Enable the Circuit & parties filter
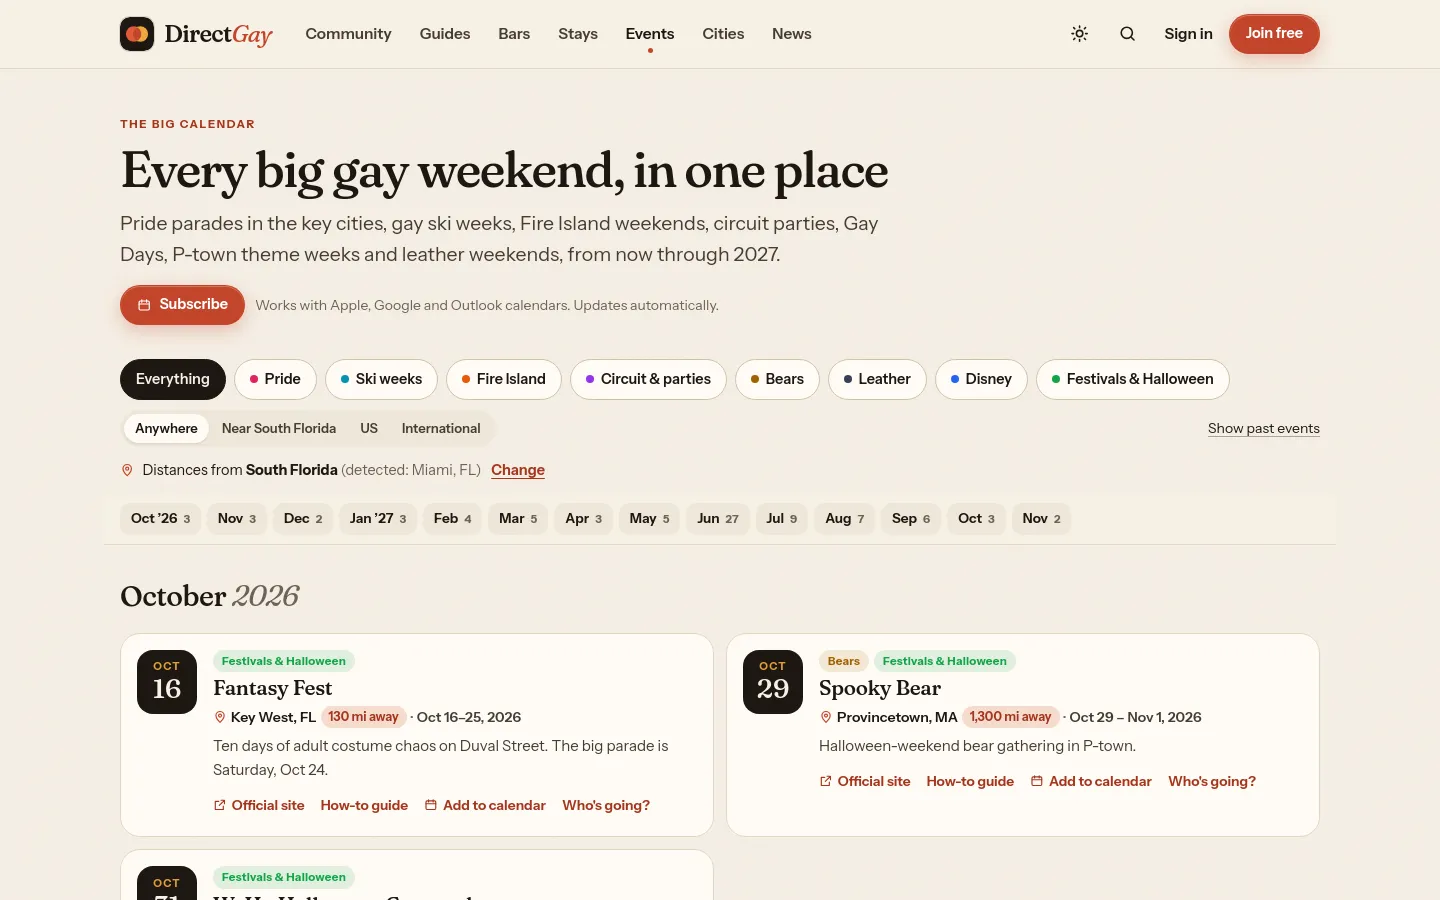 pyautogui.click(x=648, y=379)
